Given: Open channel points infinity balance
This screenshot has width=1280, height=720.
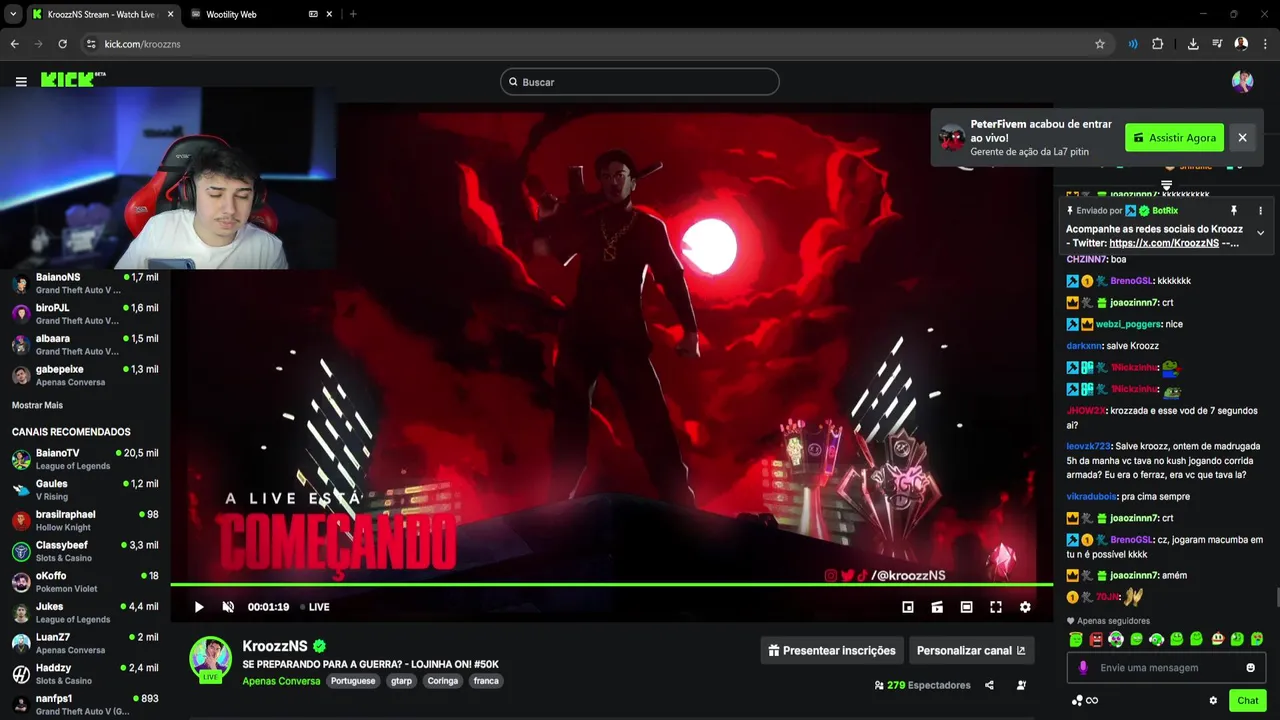Looking at the screenshot, I should pyautogui.click(x=1085, y=700).
